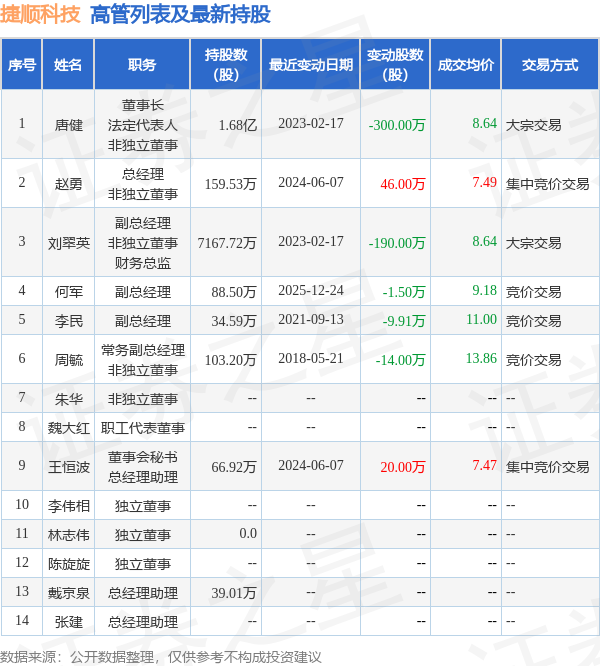Click sequence number 14
This screenshot has height=666, width=600.
click(22, 621)
